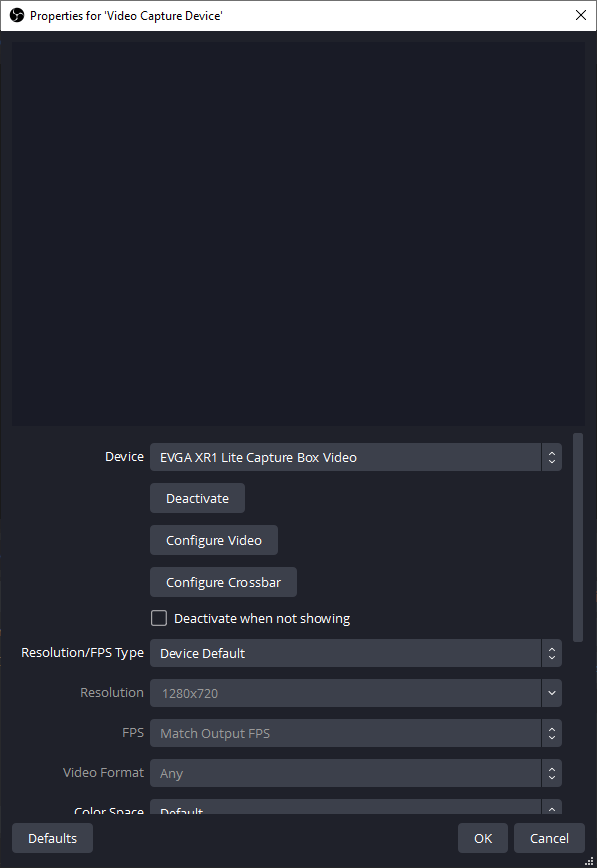The height and width of the screenshot is (868, 597).
Task: Click the window resize grip icon
Action: click(590, 861)
